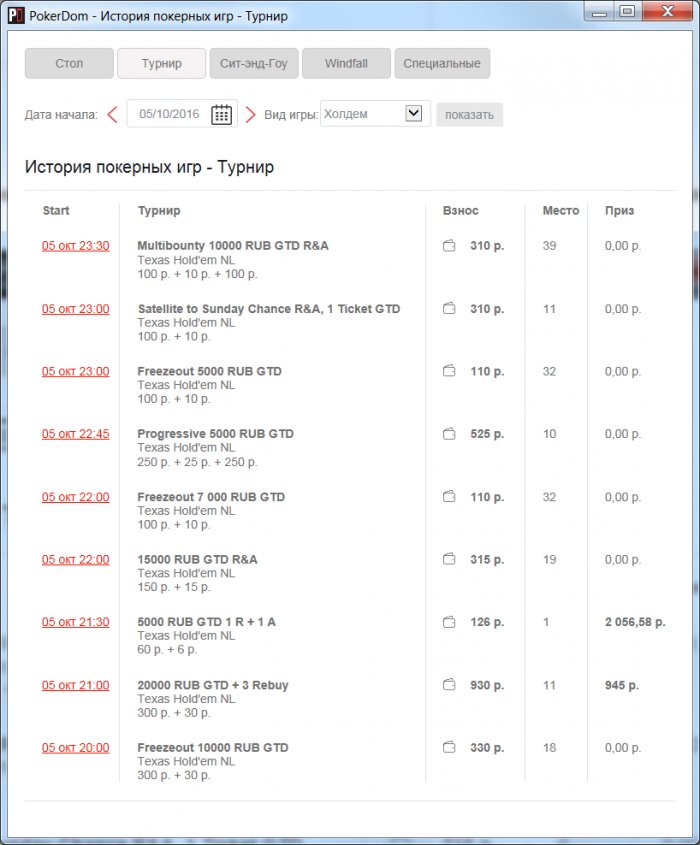Image resolution: width=700 pixels, height=845 pixels.
Task: Click wallet icon in 15000 RUB GTD R&A row
Action: pos(449,559)
